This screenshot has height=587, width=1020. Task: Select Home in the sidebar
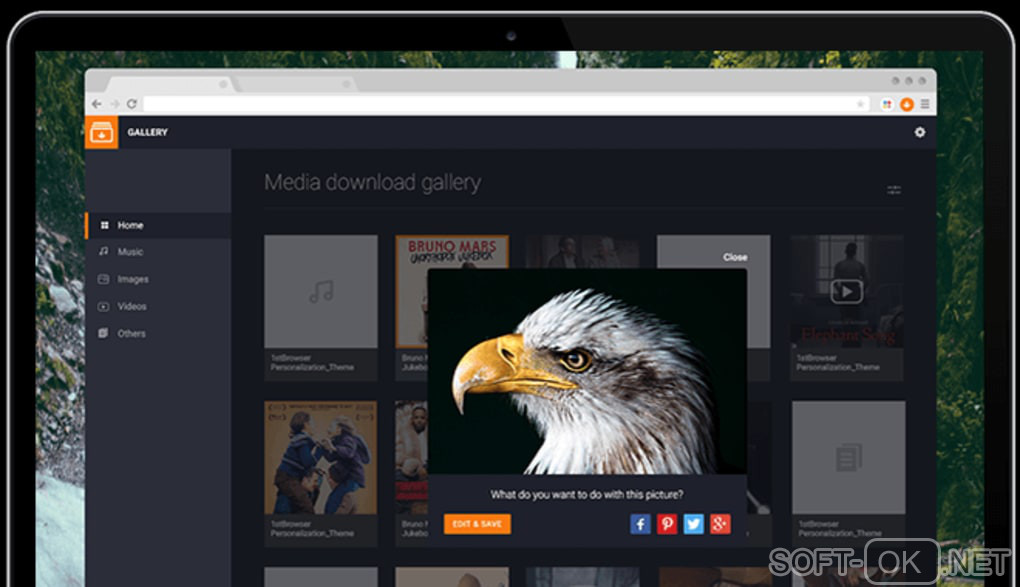pos(158,225)
